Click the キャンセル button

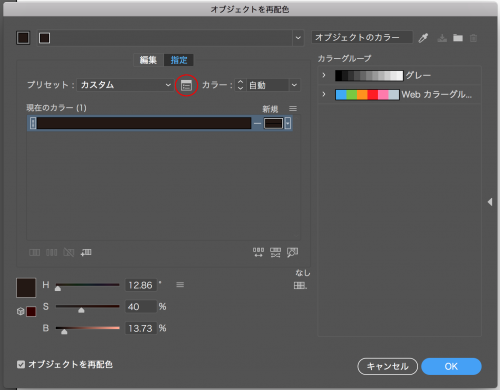387,366
